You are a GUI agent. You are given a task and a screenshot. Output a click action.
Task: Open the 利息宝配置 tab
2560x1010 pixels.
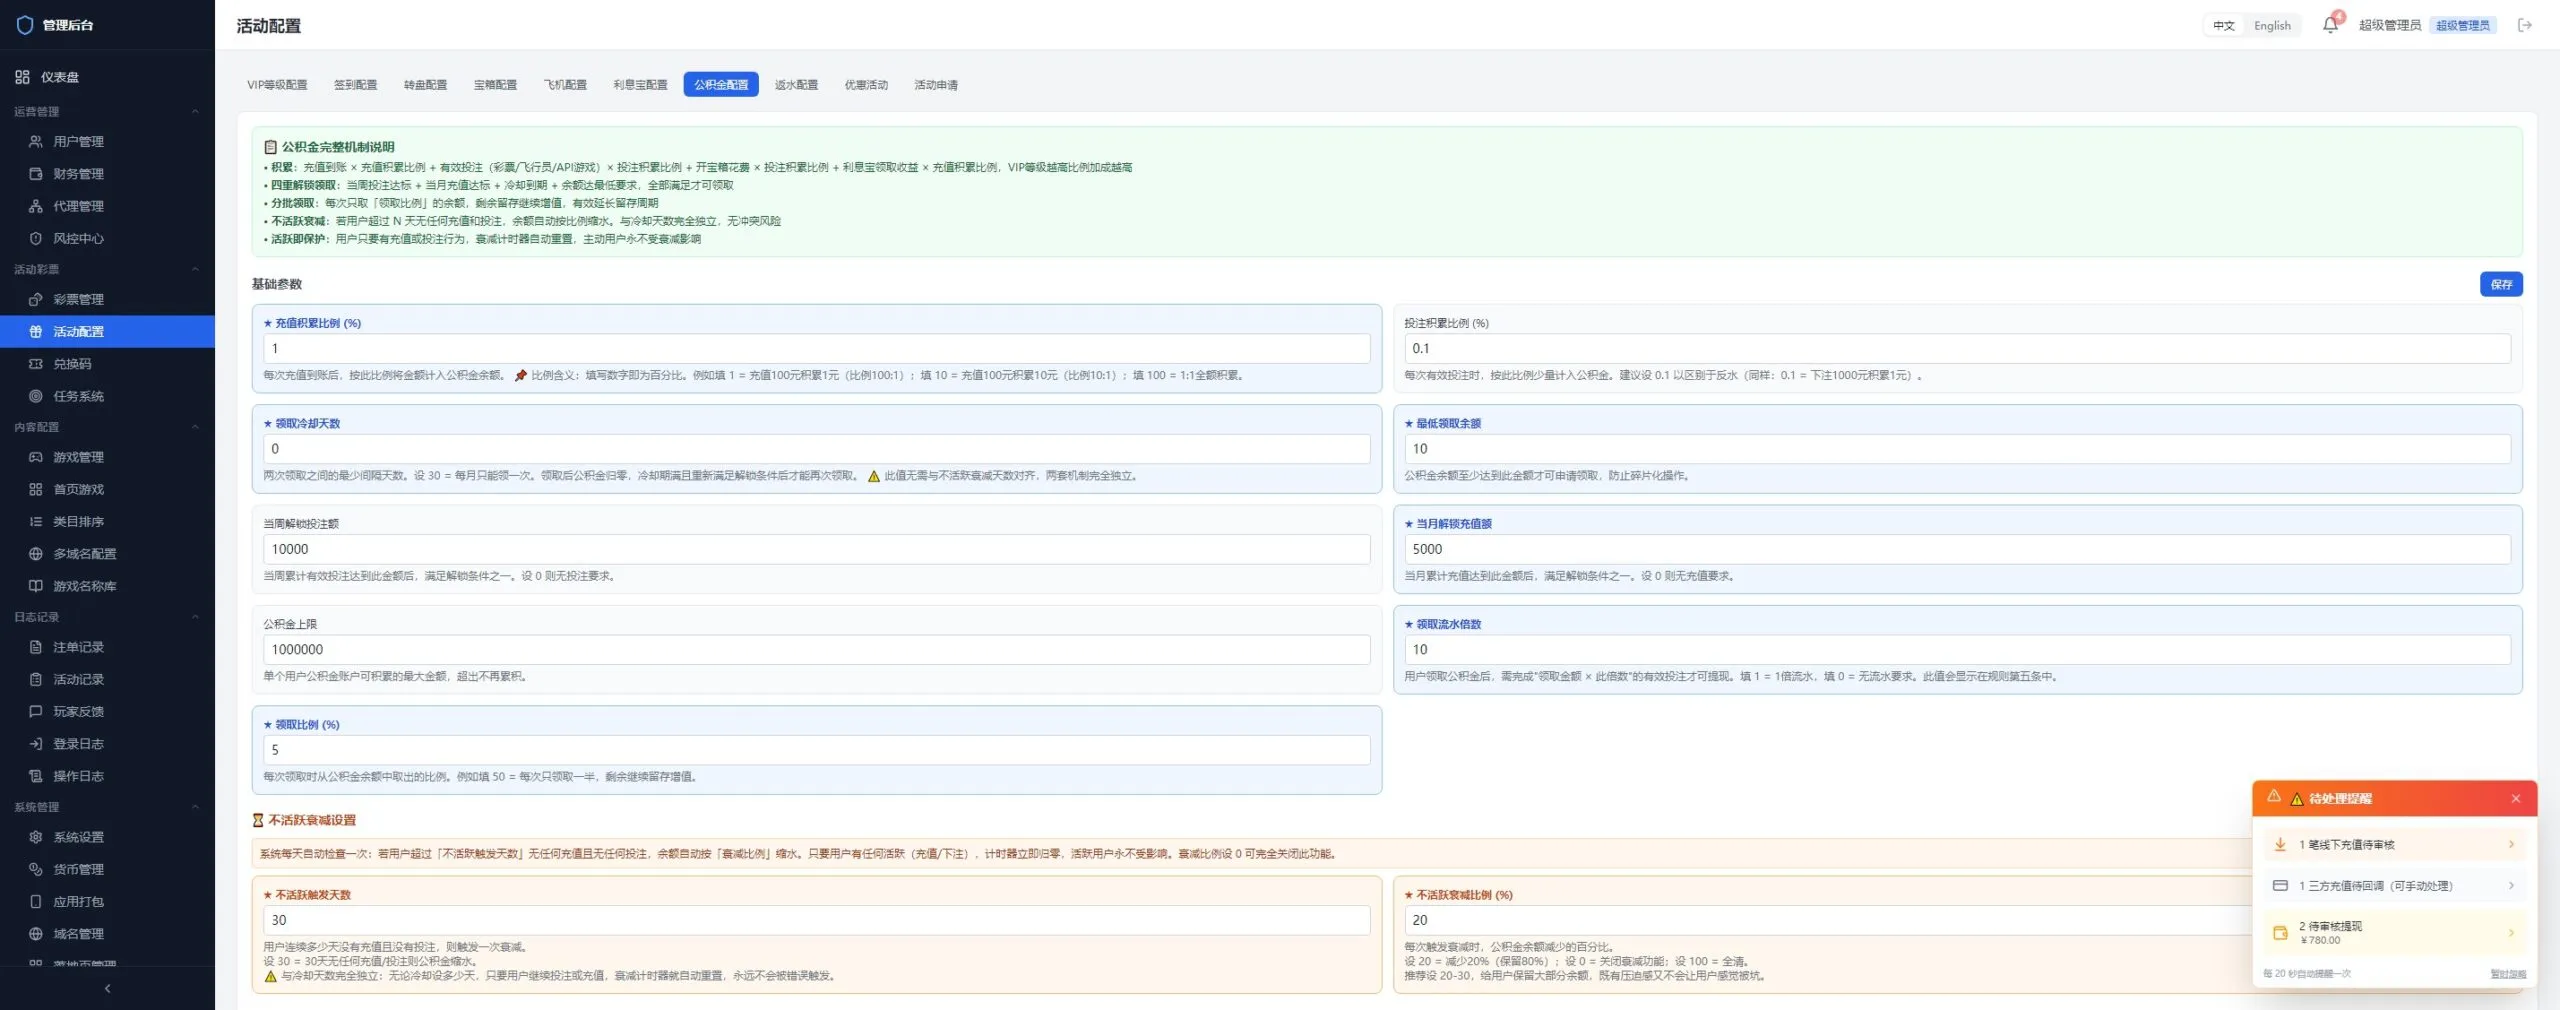640,85
